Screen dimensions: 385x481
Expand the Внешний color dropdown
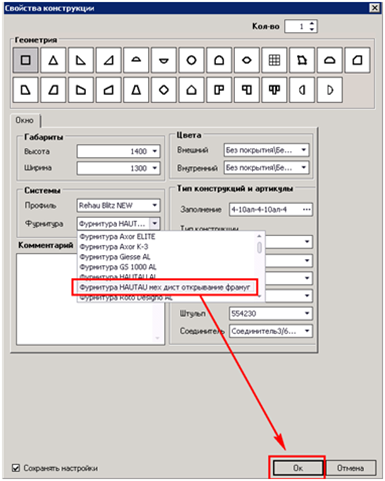tap(304, 150)
